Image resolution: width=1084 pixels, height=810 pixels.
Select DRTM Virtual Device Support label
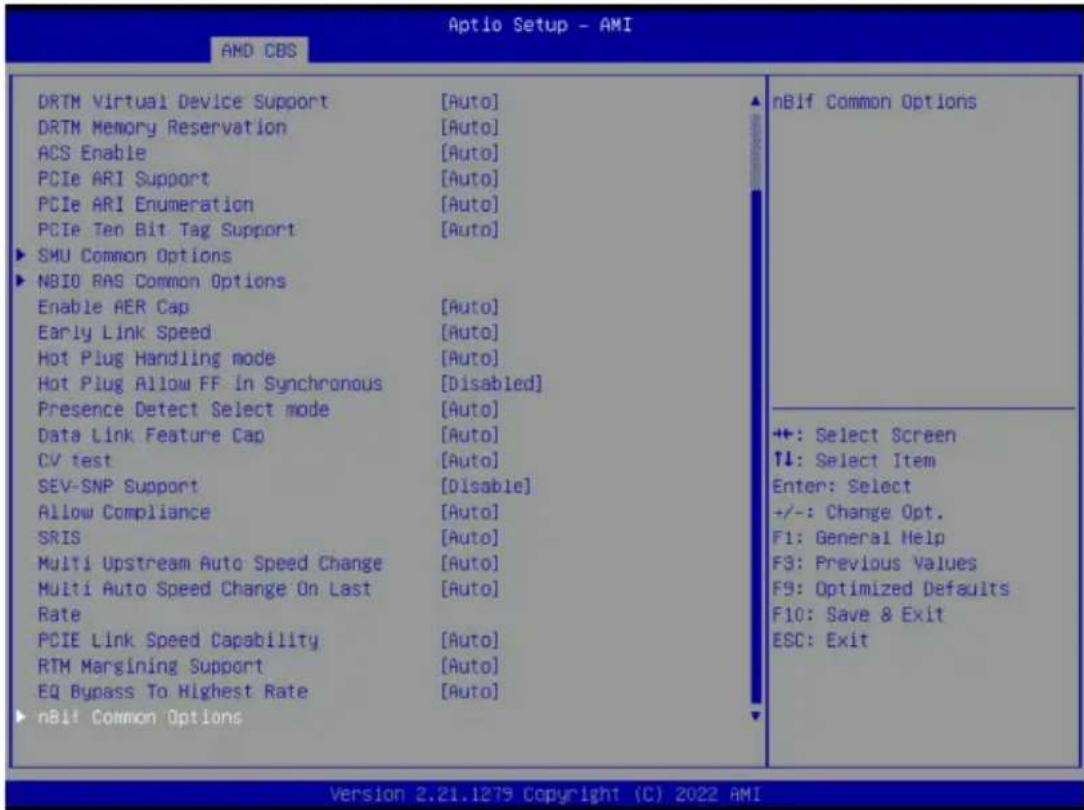point(183,102)
